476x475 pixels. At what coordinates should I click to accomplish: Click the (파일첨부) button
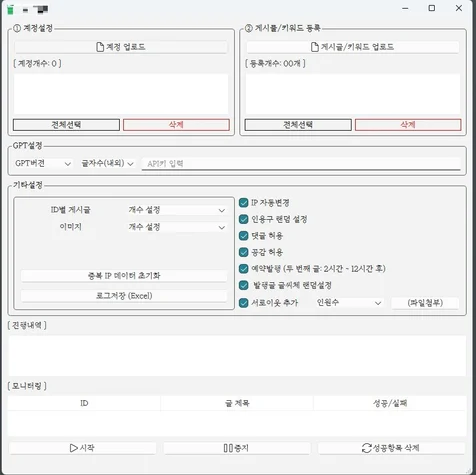click(425, 303)
